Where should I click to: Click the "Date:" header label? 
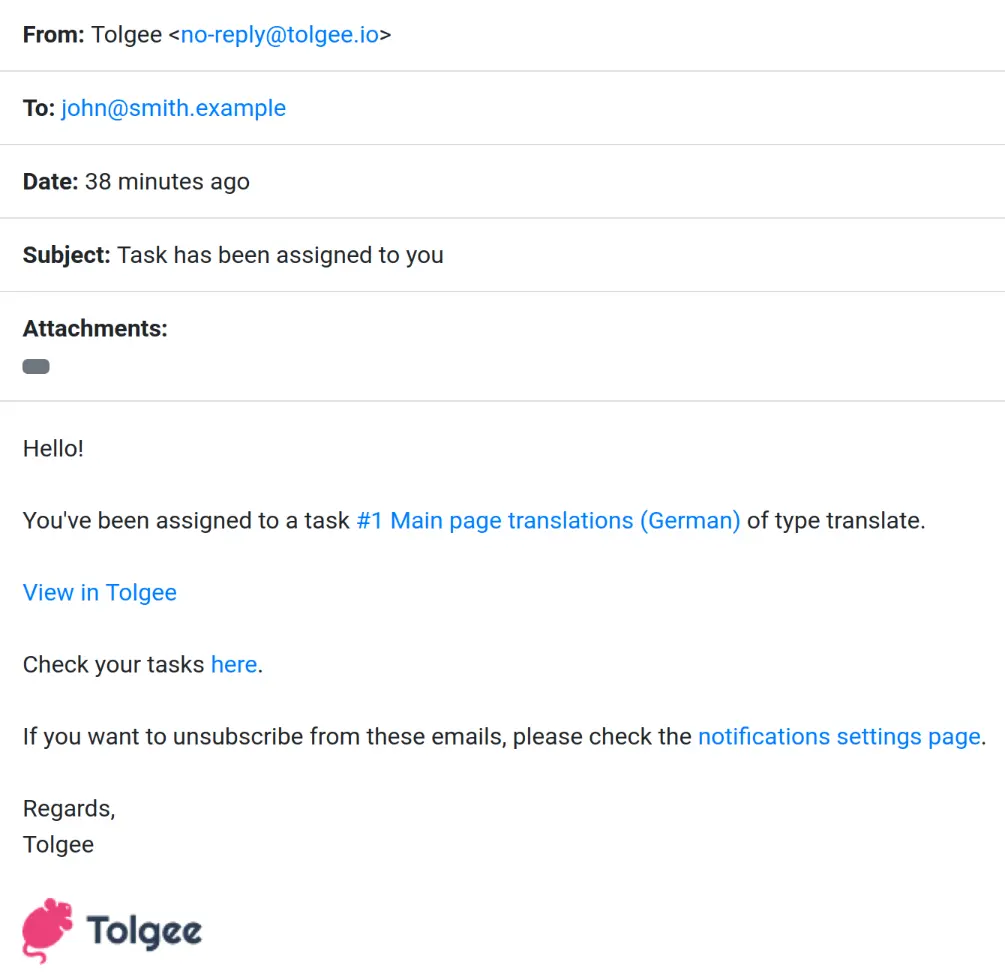pyautogui.click(x=50, y=181)
